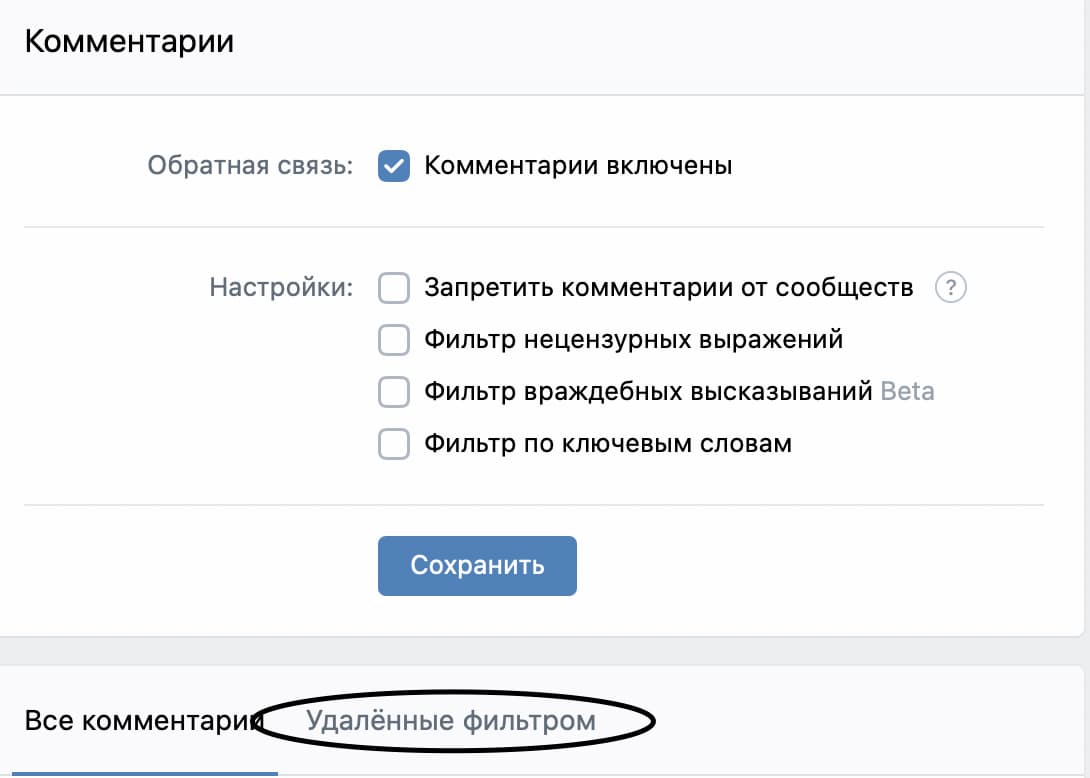
Task: Save the comment settings
Action: [477, 566]
